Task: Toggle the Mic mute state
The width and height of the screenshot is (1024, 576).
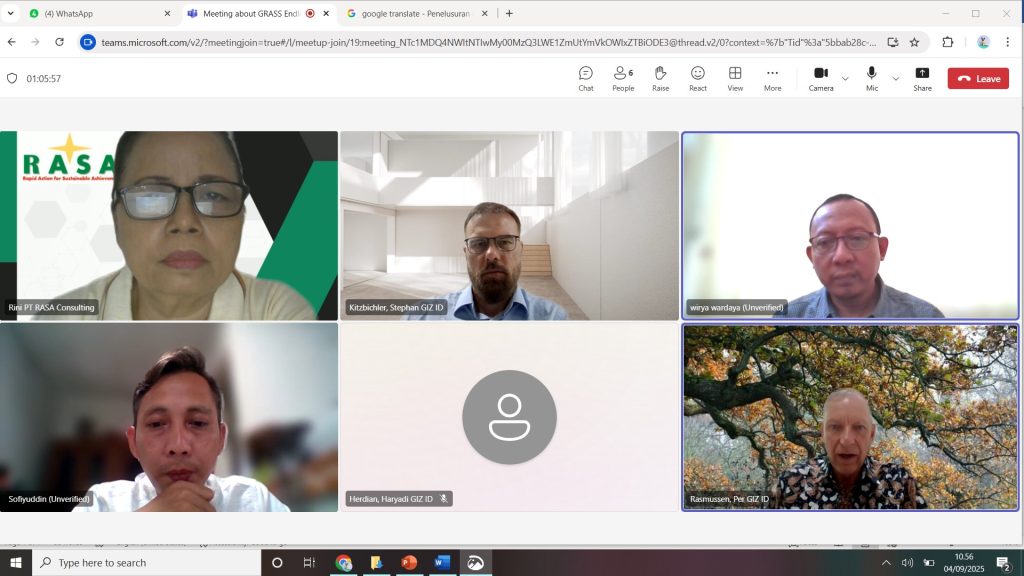Action: (x=872, y=78)
